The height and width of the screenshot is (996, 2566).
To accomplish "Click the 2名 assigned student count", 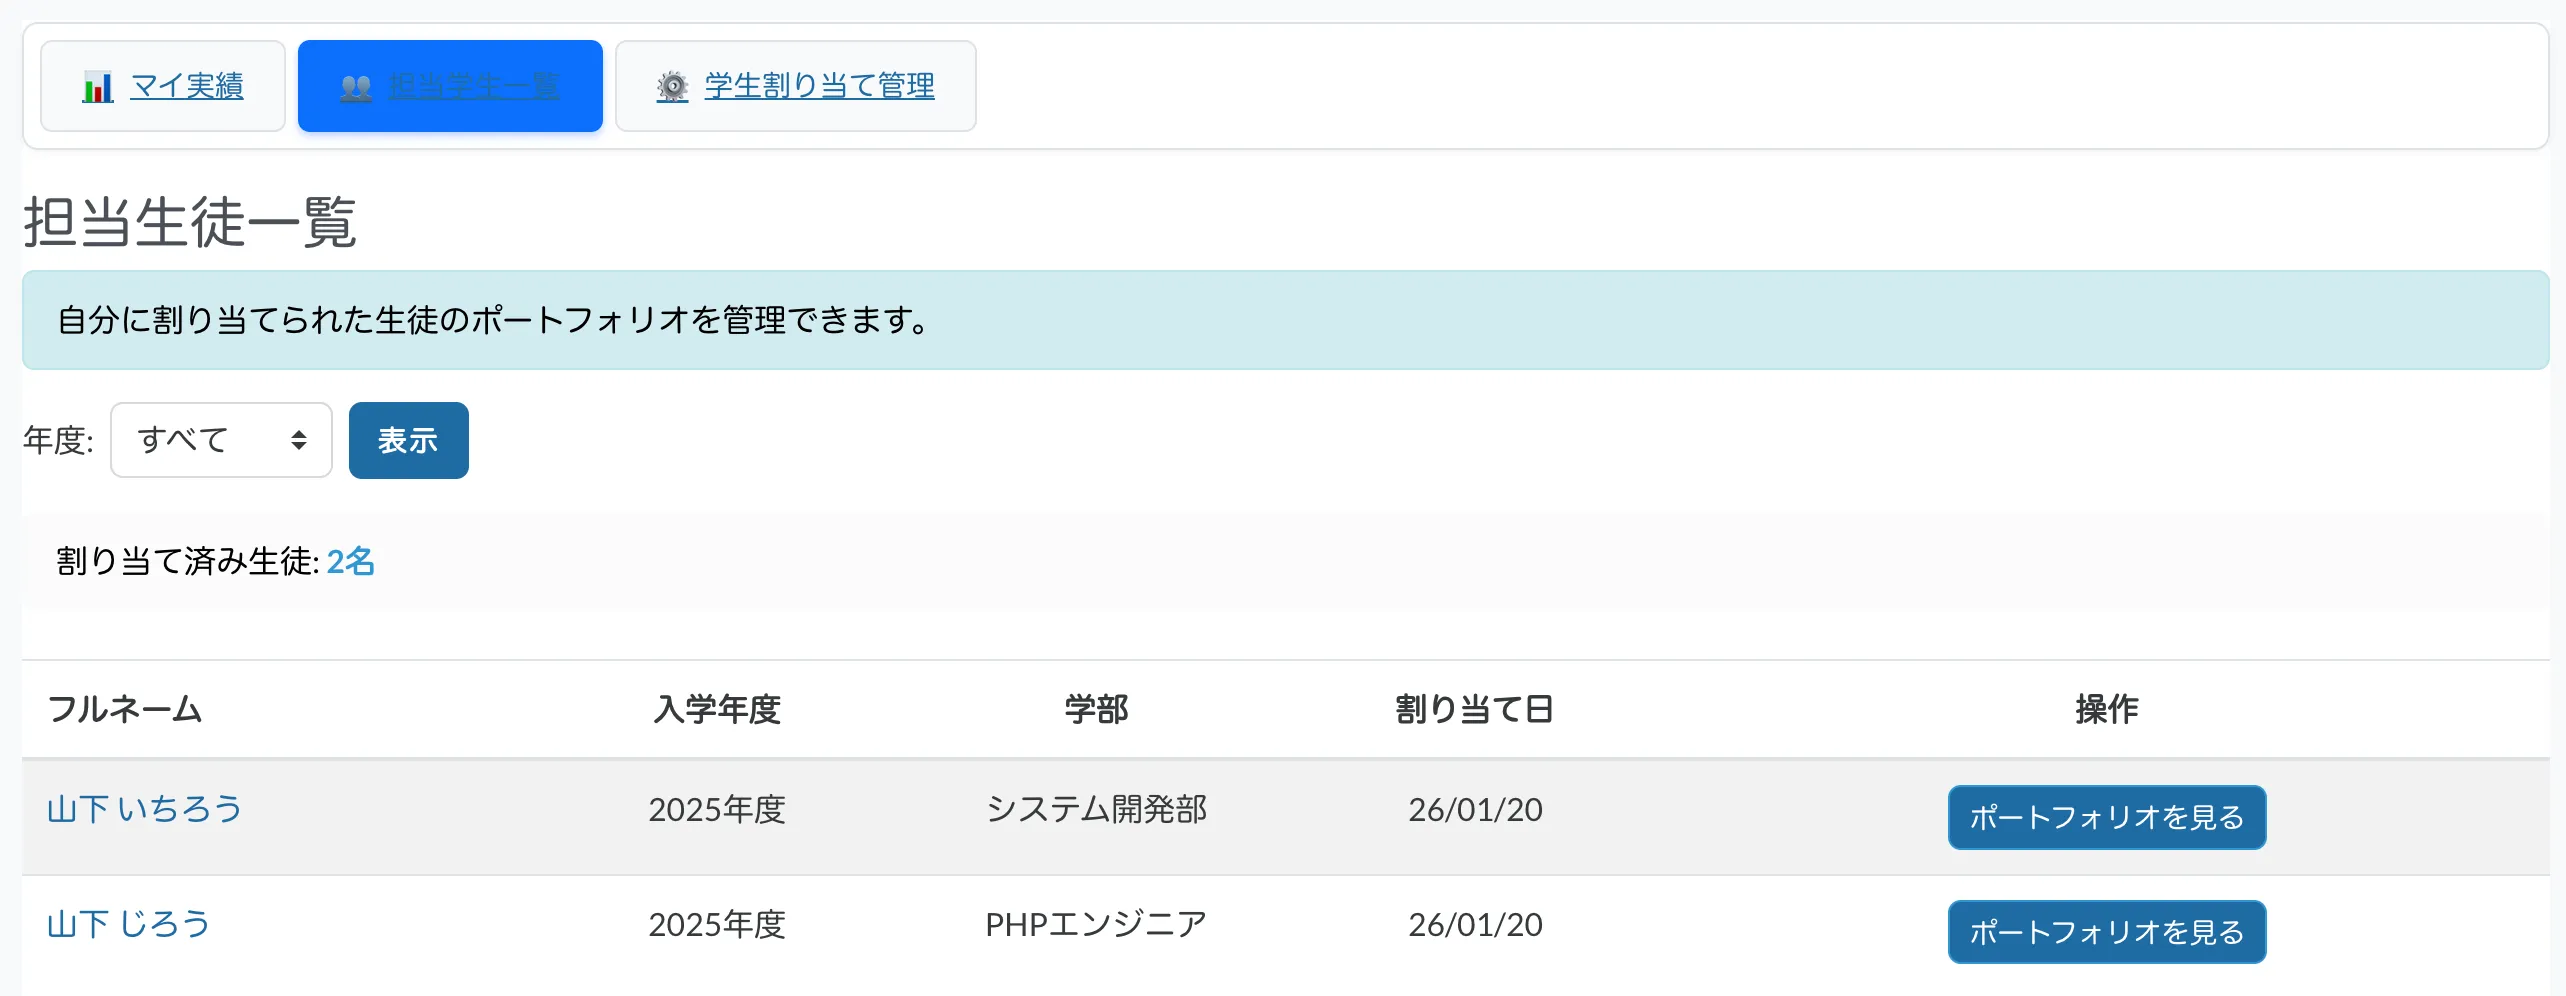I will click(350, 562).
